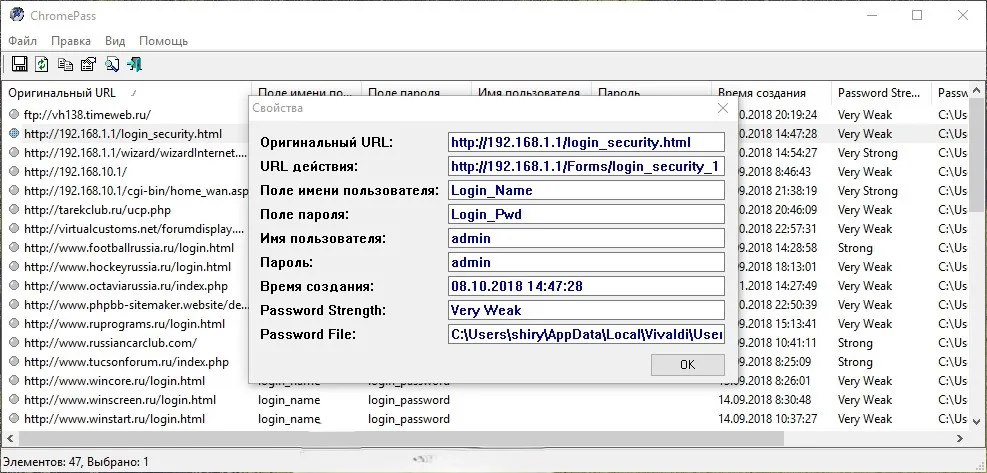The width and height of the screenshot is (987, 473).
Task: Click the icon beside winstart.ru row
Action: click(x=14, y=418)
